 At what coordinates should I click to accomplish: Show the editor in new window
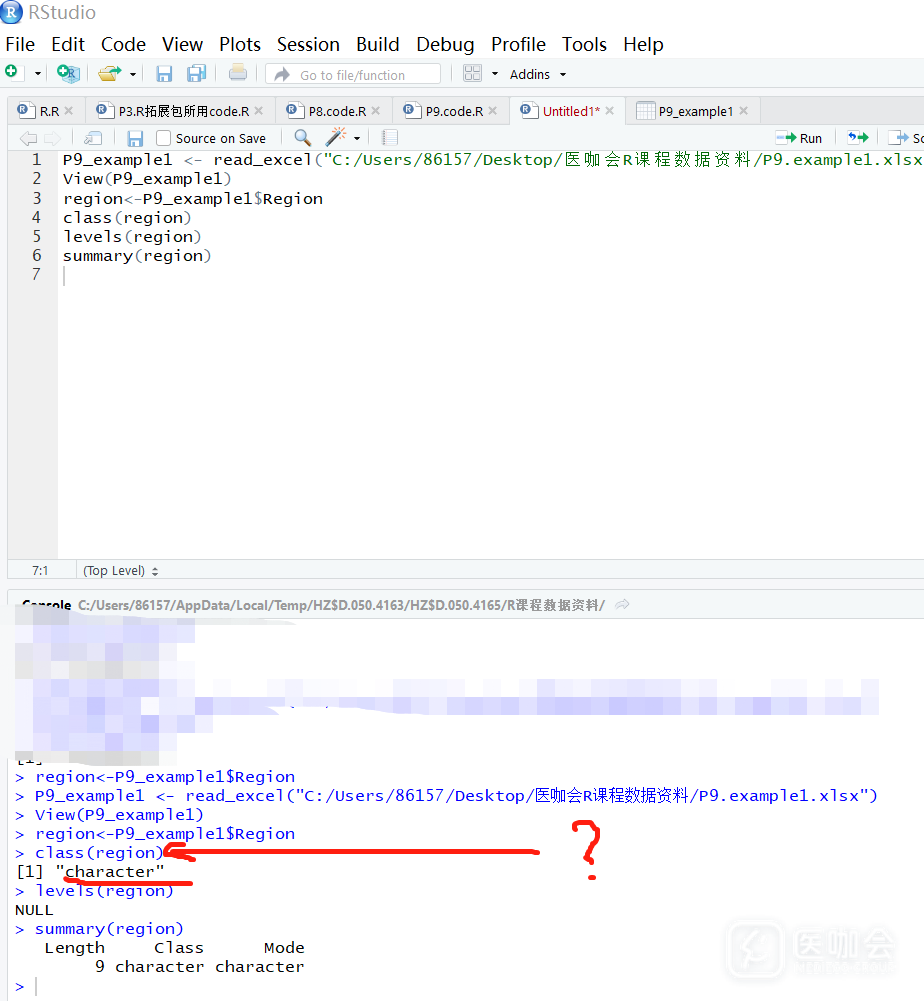coord(92,138)
